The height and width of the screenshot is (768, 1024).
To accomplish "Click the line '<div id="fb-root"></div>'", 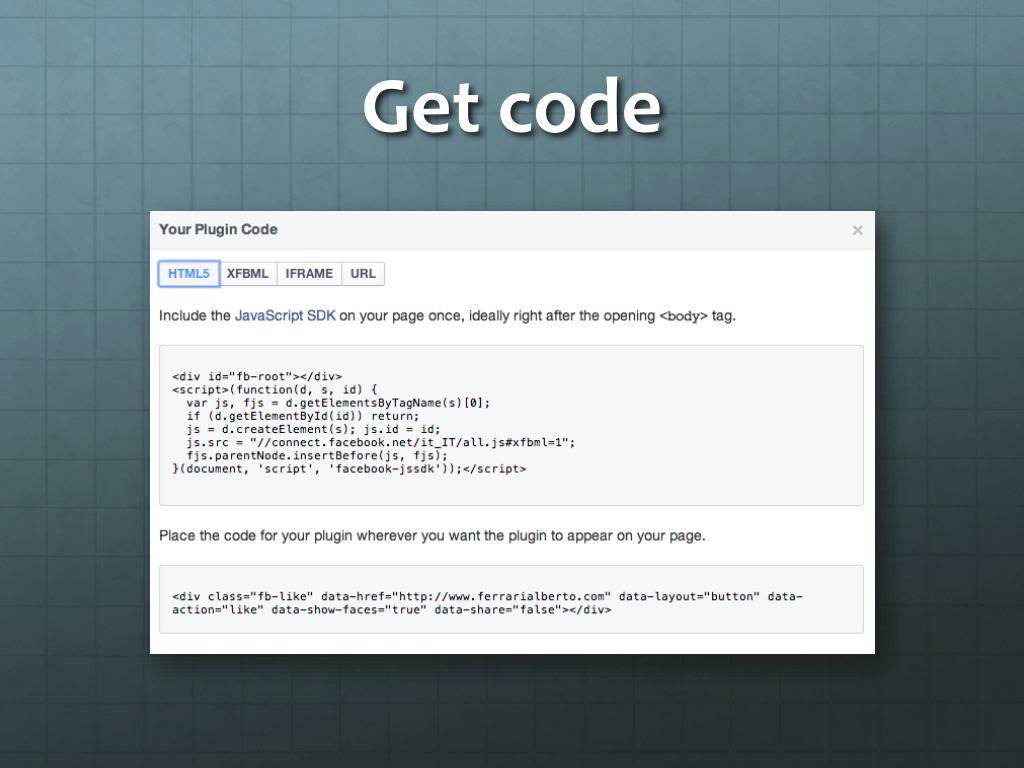I will 257,377.
